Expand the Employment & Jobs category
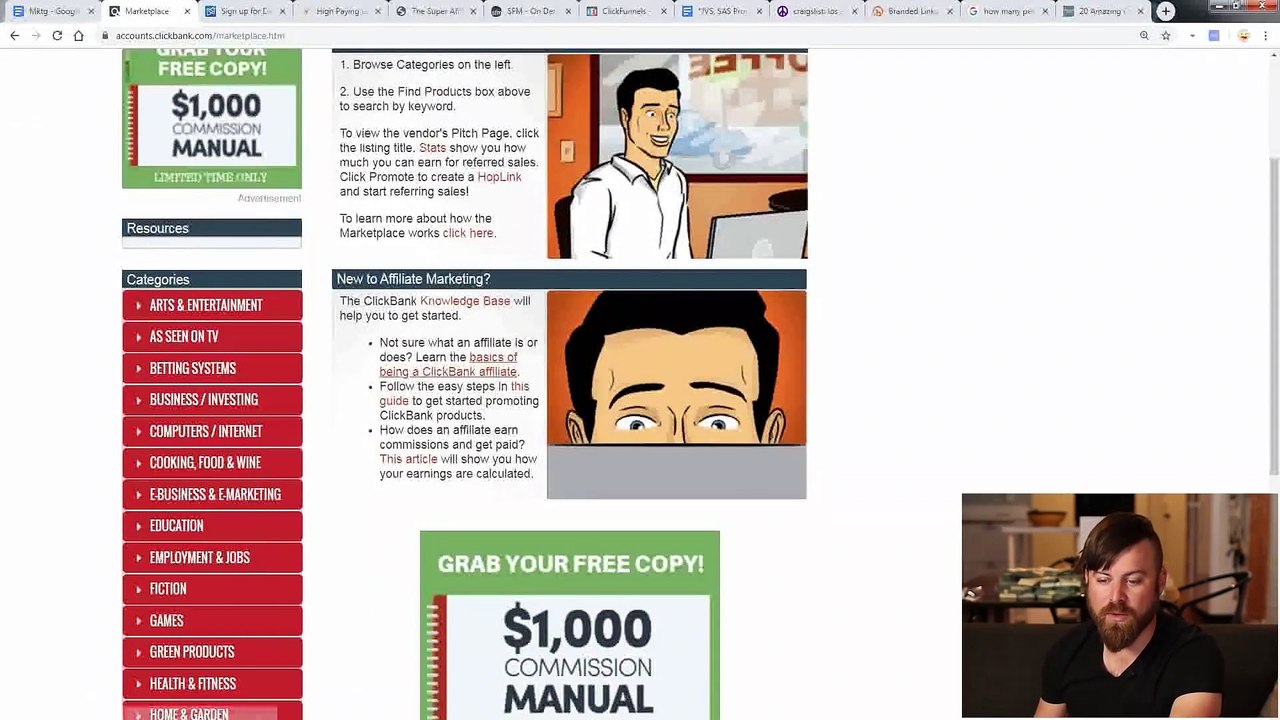Viewport: 1280px width, 720px height. point(212,557)
